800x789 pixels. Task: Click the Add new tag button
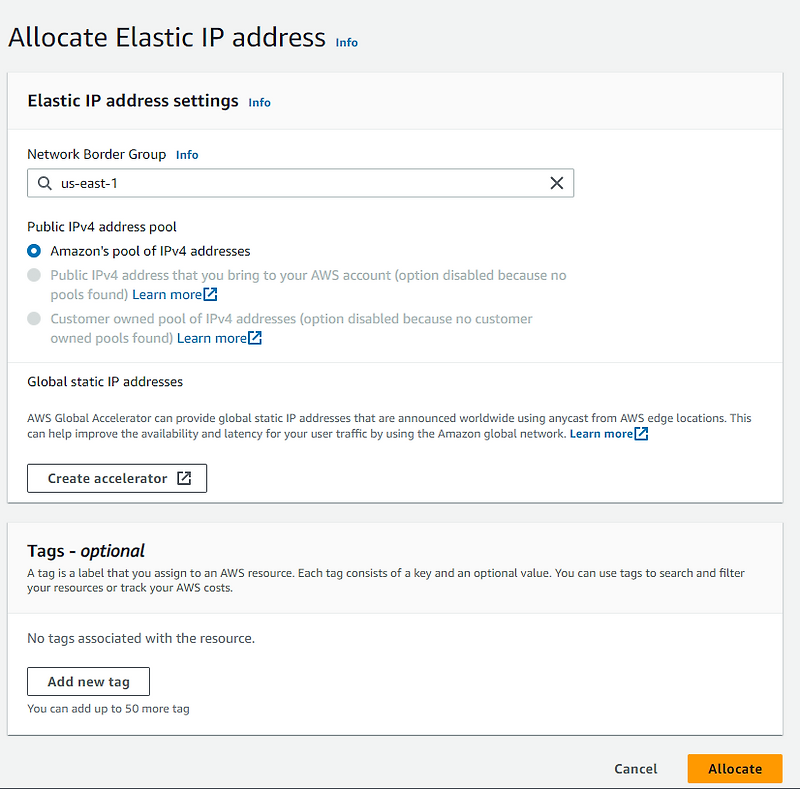pyautogui.click(x=88, y=681)
